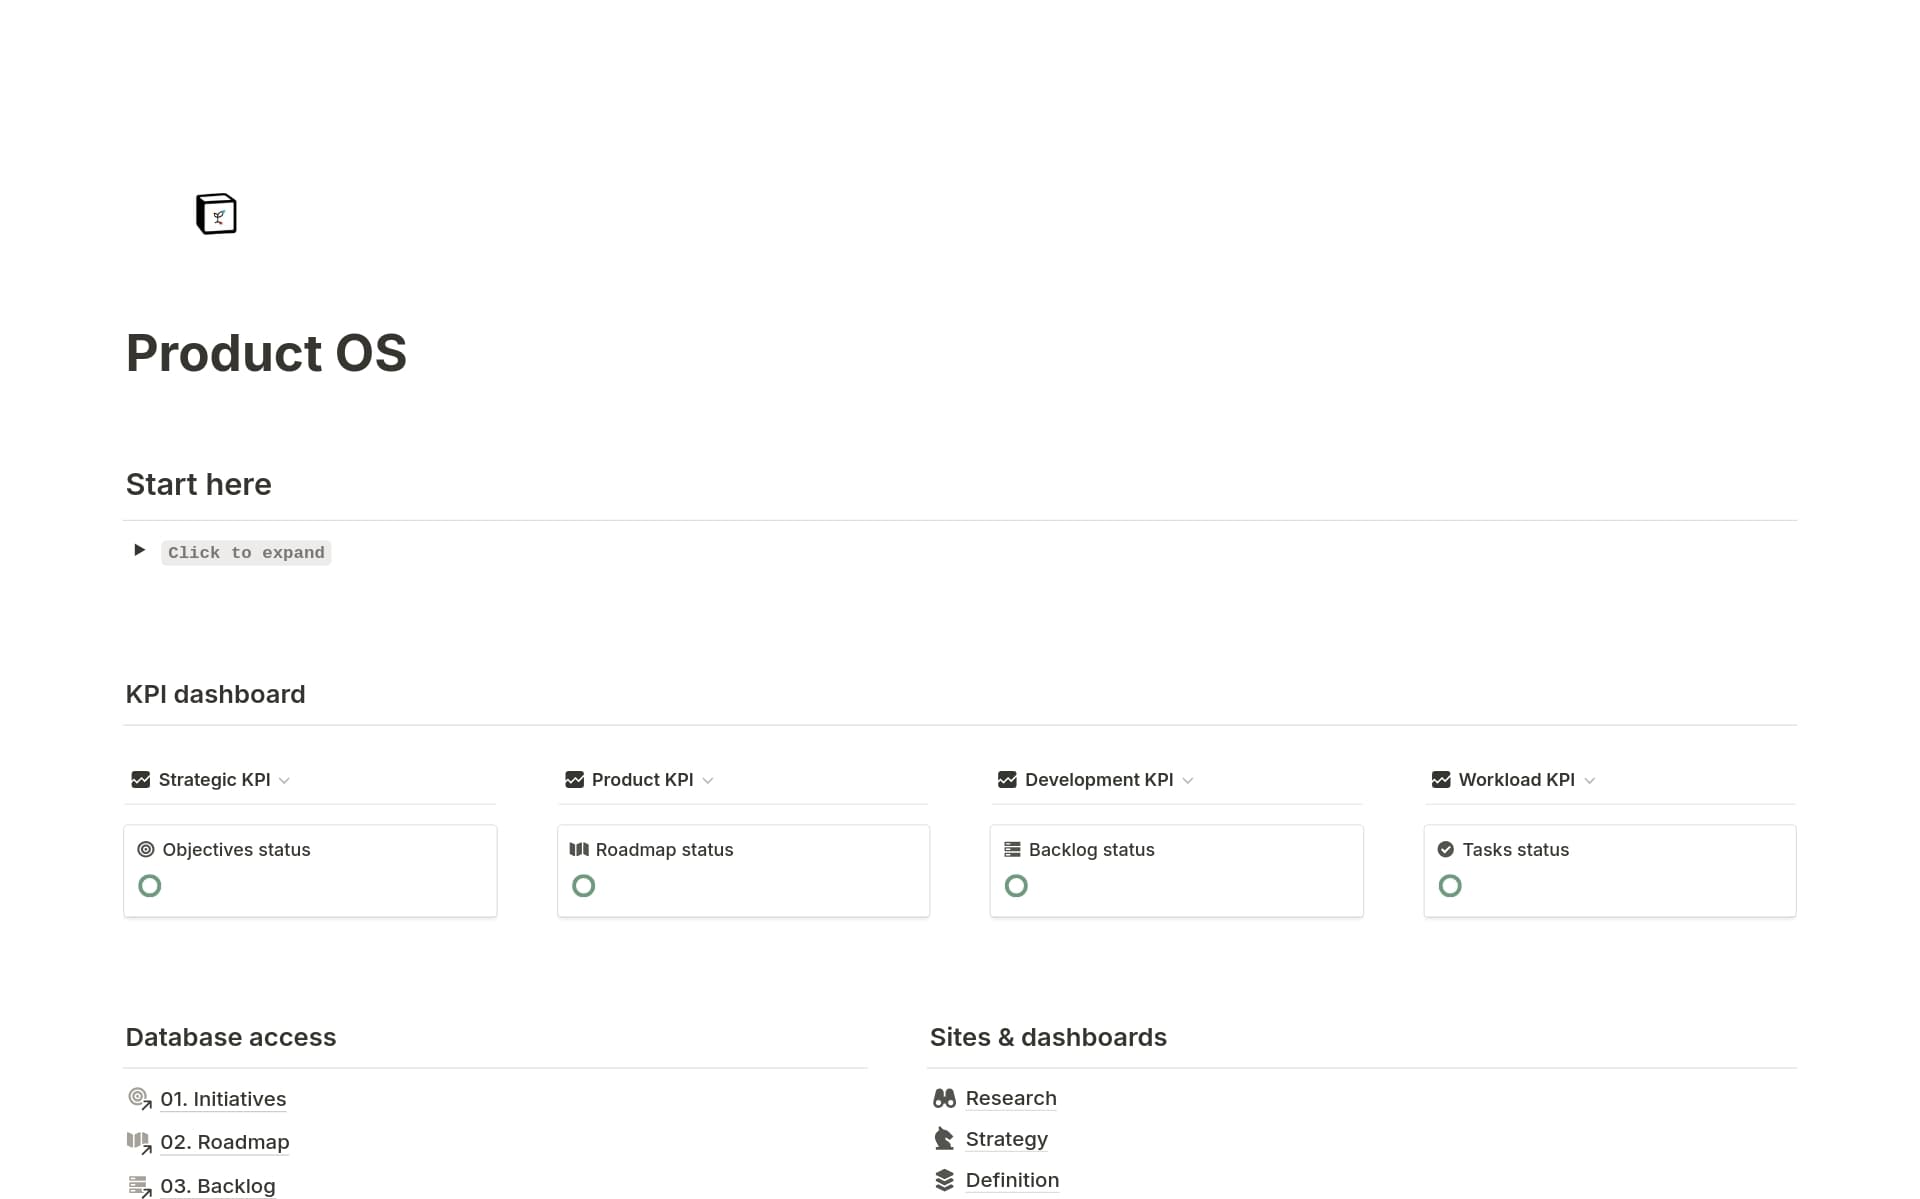This screenshot has height=1199, width=1920.
Task: Open the Strategic KPI view dropdown chevron
Action: (285, 781)
